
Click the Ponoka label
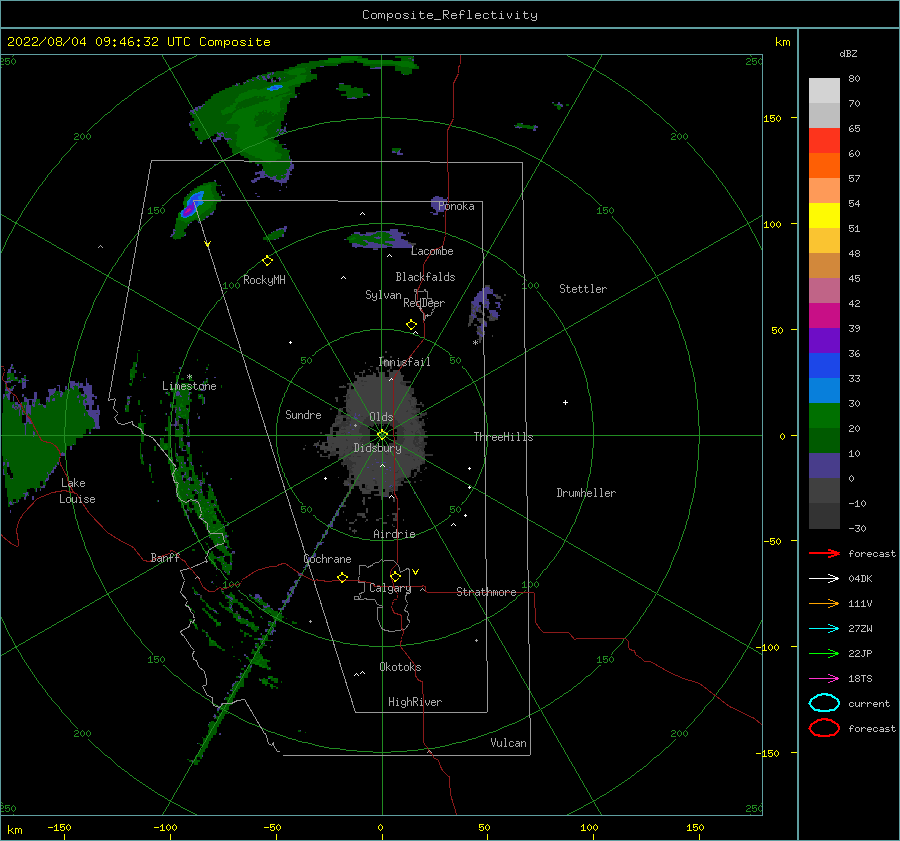456,206
